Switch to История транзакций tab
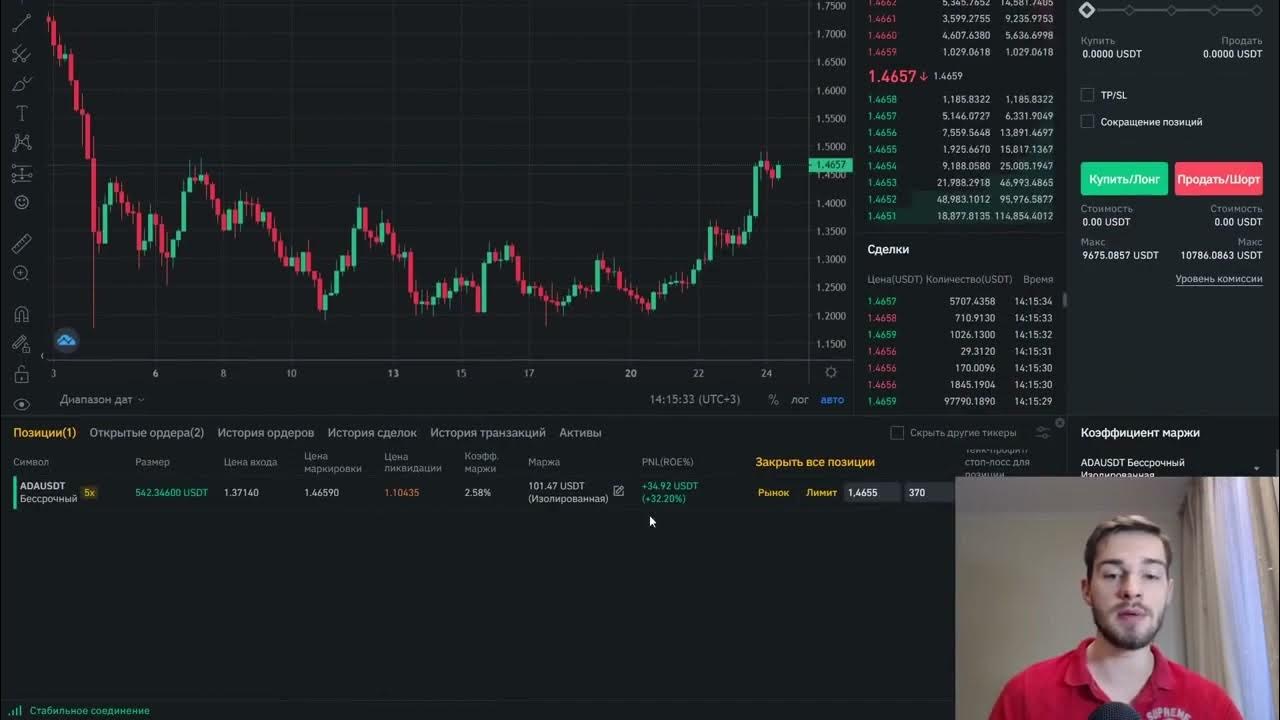 click(x=488, y=433)
